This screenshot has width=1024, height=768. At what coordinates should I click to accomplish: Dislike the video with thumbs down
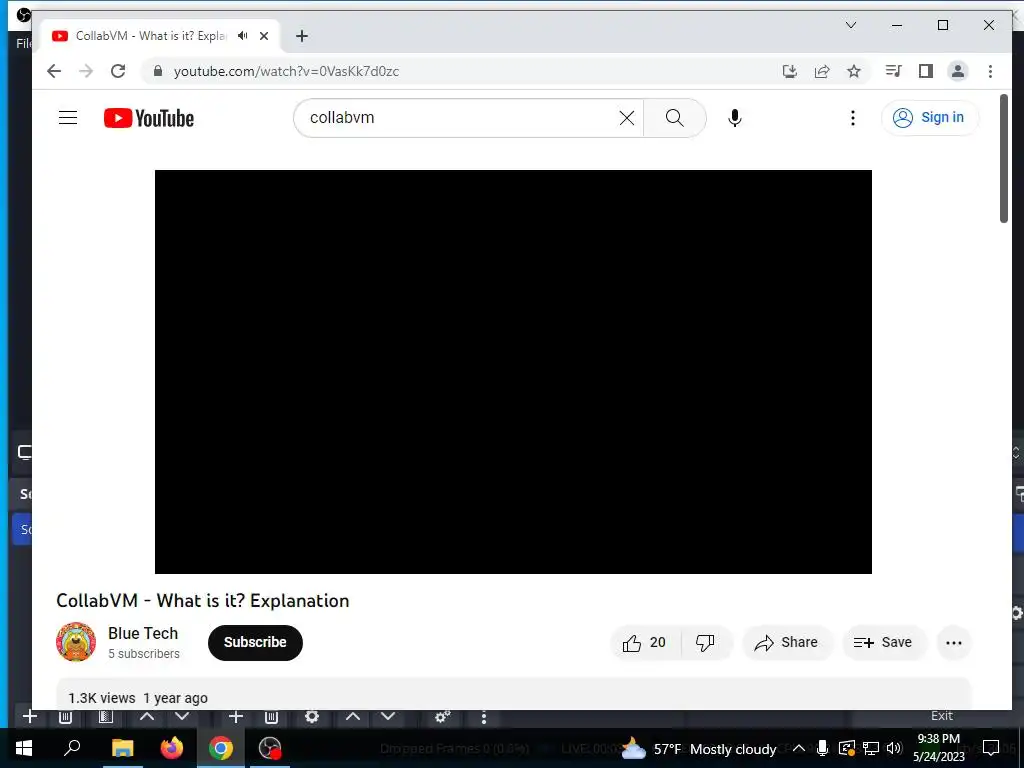(x=705, y=643)
